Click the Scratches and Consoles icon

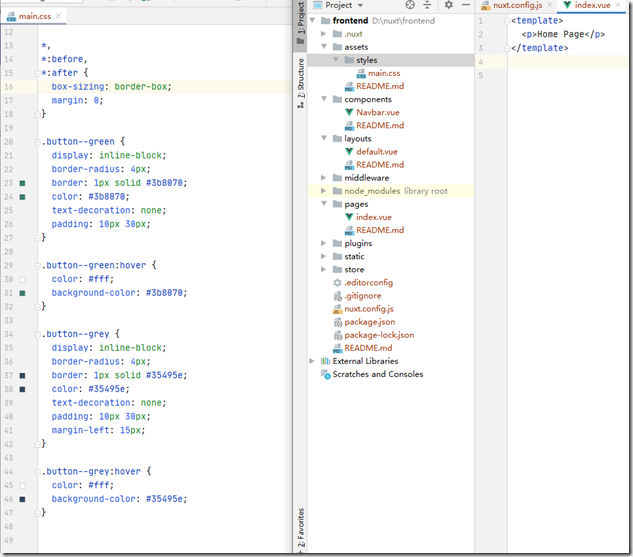point(325,375)
